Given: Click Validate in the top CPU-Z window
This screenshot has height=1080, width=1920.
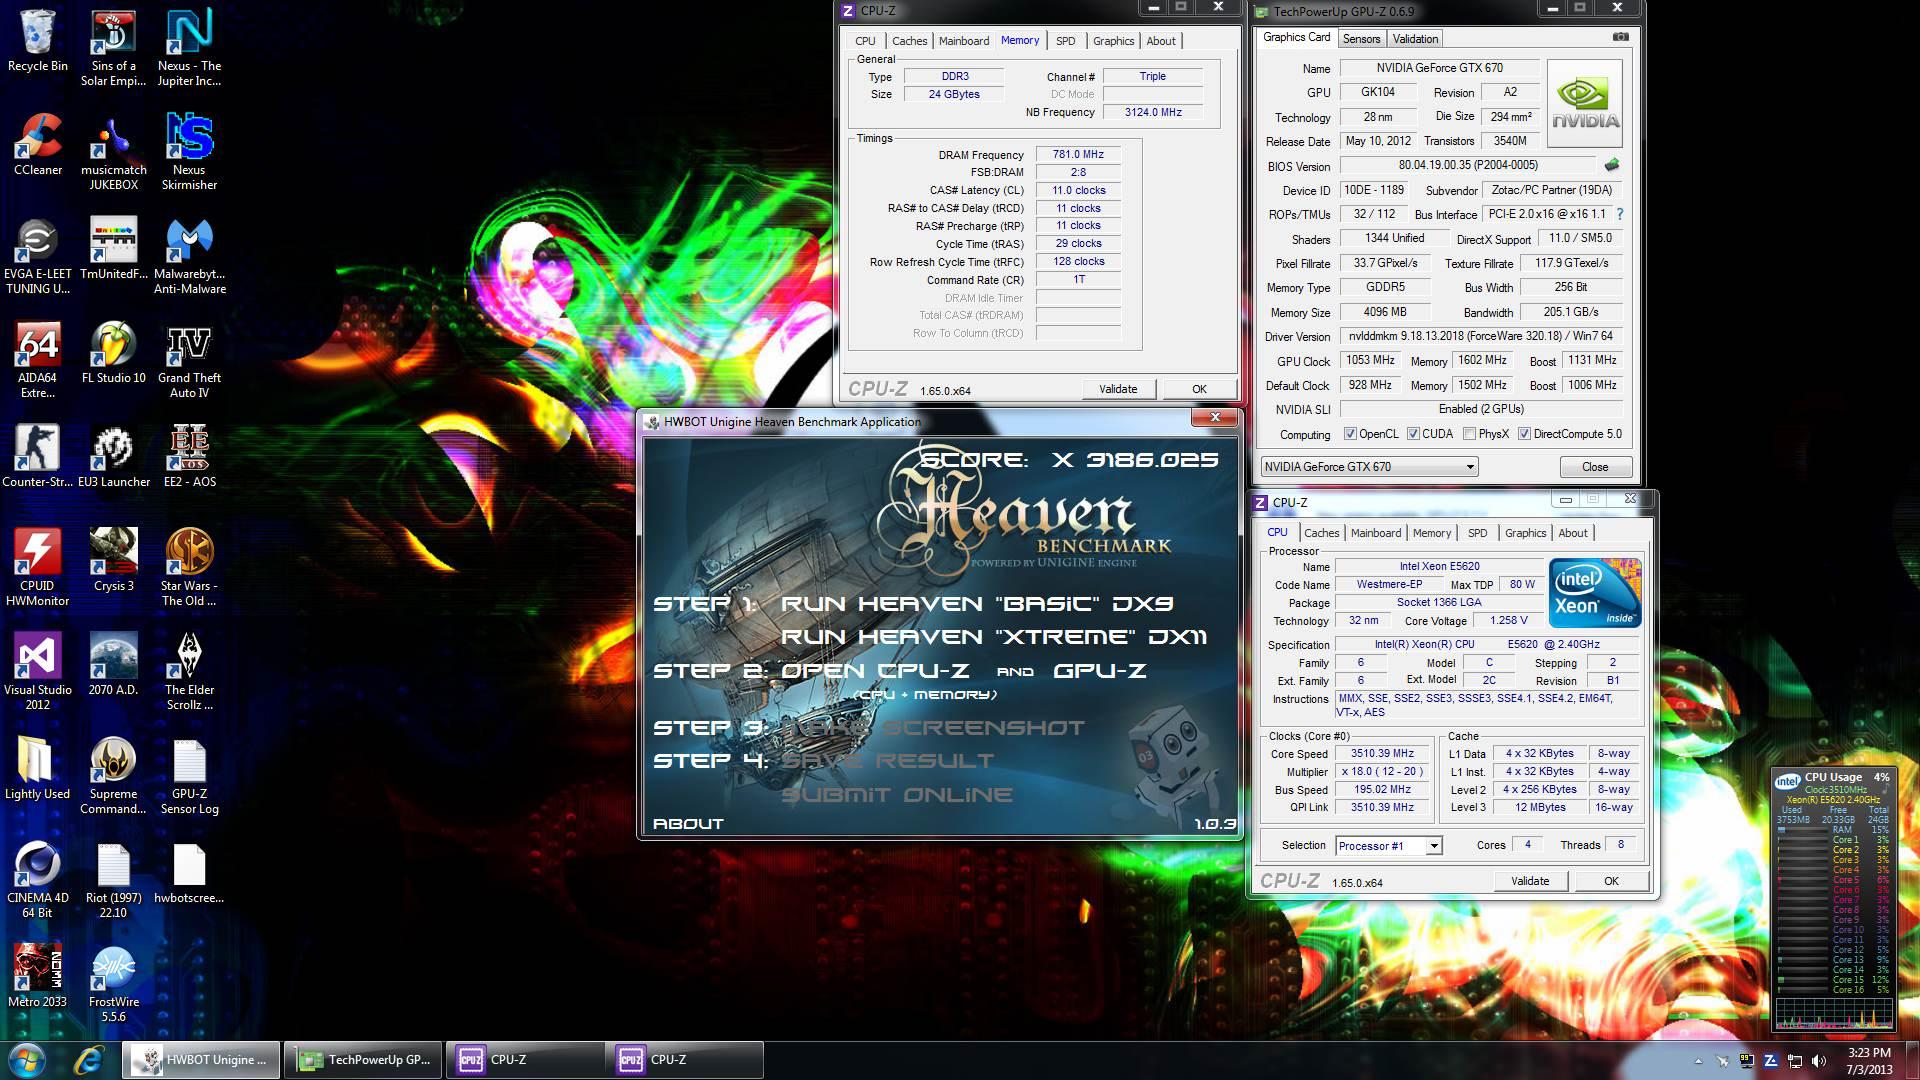Looking at the screenshot, I should 1118,389.
